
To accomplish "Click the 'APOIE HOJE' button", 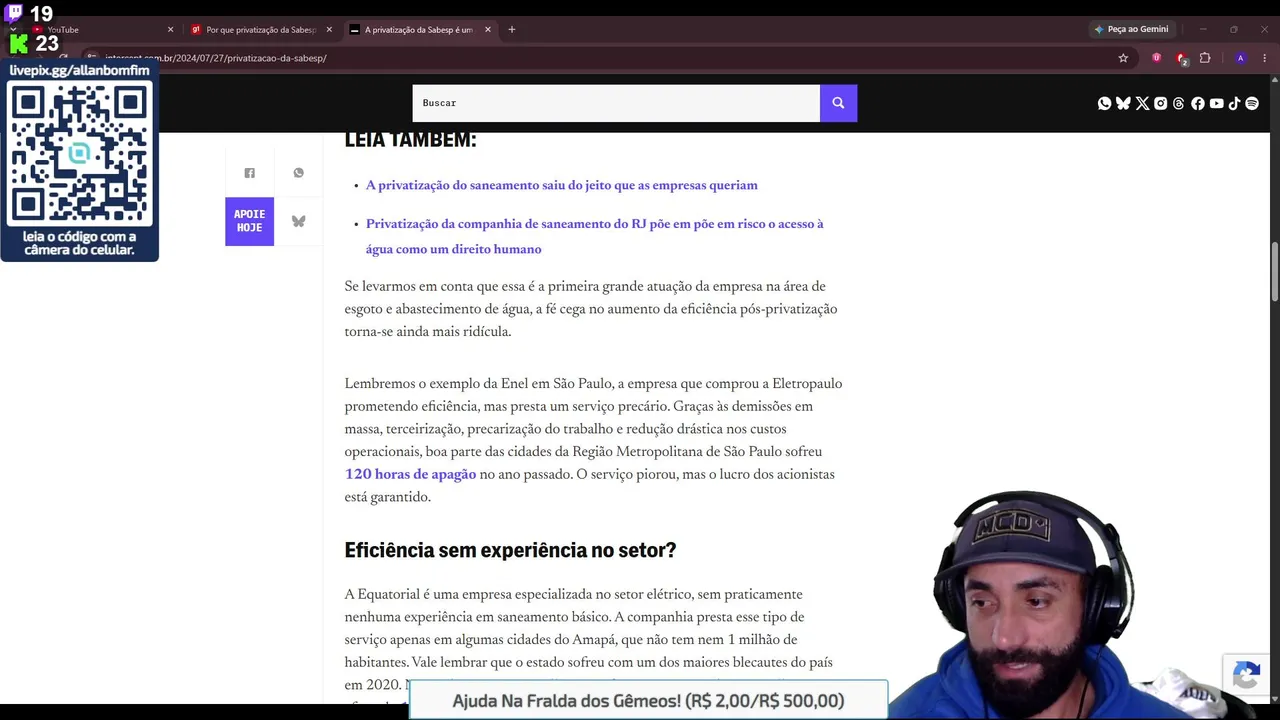I will pos(250,221).
